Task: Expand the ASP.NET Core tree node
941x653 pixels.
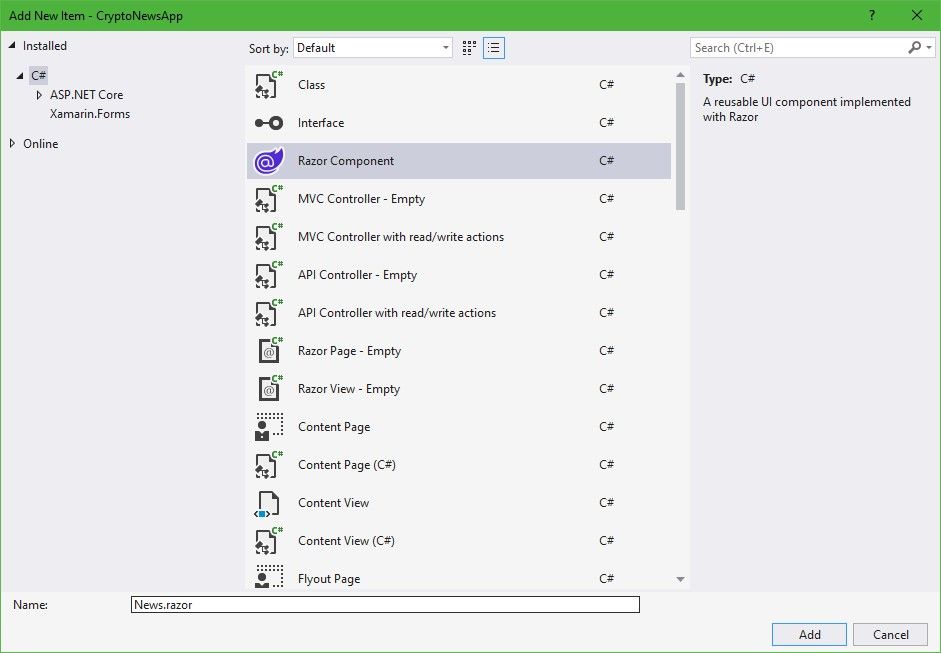Action: coord(39,95)
